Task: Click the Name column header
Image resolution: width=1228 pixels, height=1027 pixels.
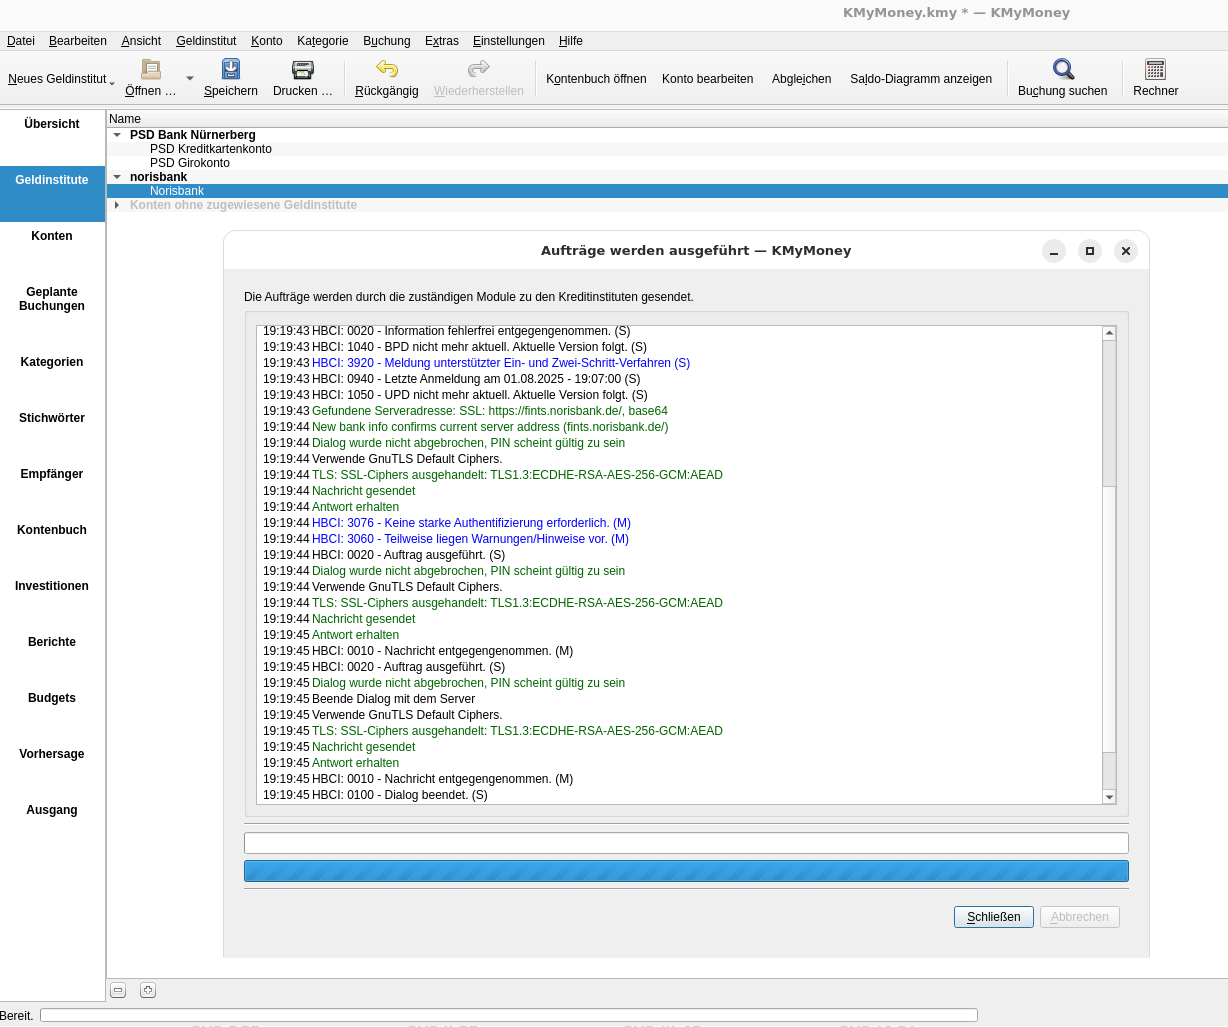Action: click(667, 119)
